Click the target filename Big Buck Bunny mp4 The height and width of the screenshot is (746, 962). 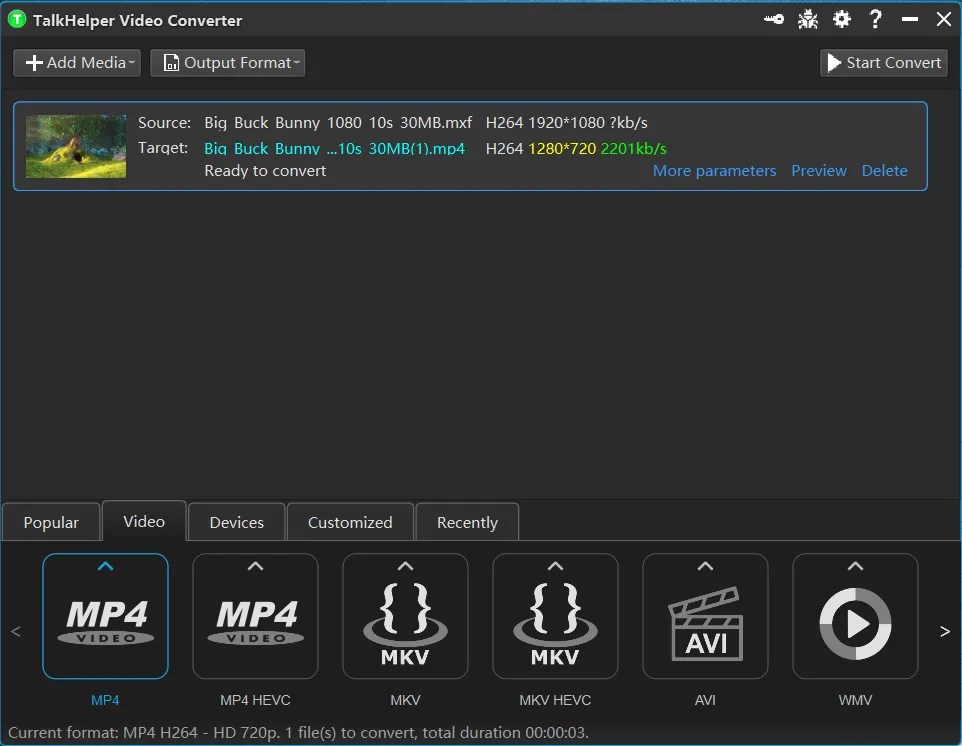(x=334, y=148)
